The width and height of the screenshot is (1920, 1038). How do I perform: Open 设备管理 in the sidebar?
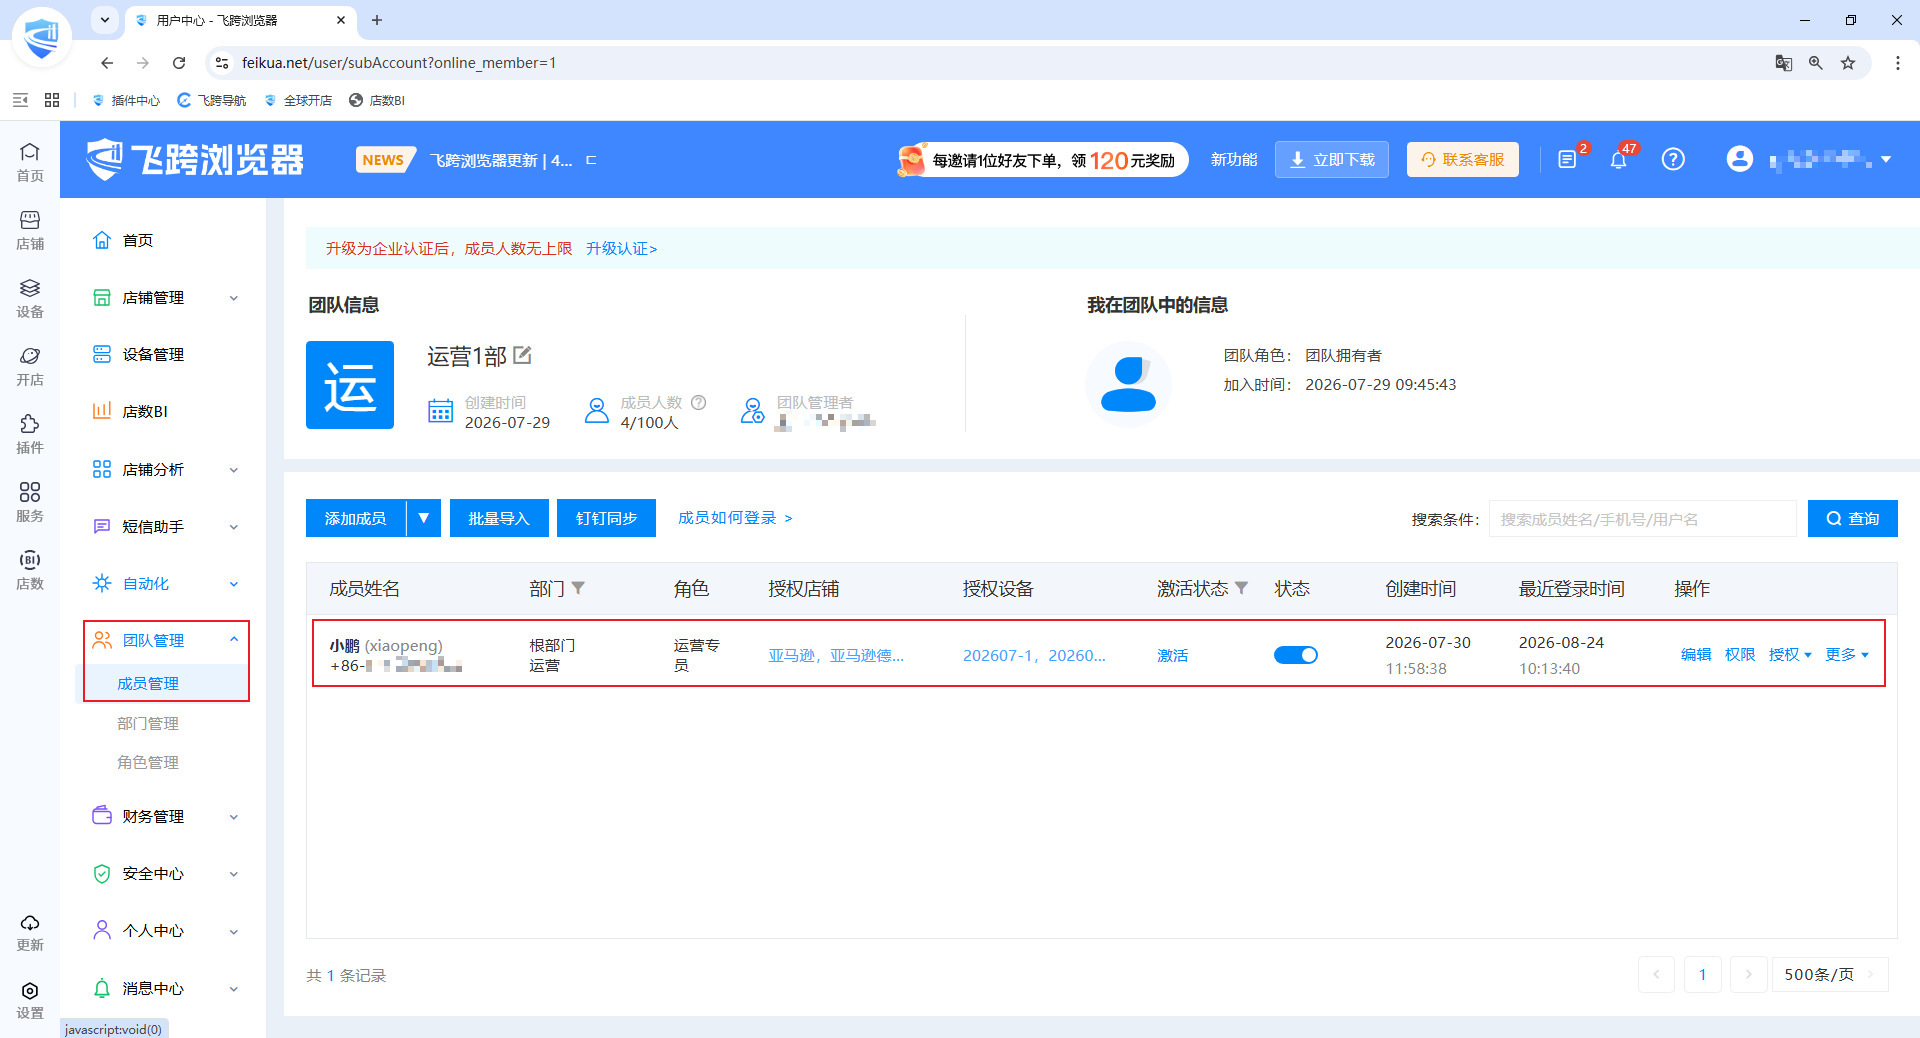(153, 354)
